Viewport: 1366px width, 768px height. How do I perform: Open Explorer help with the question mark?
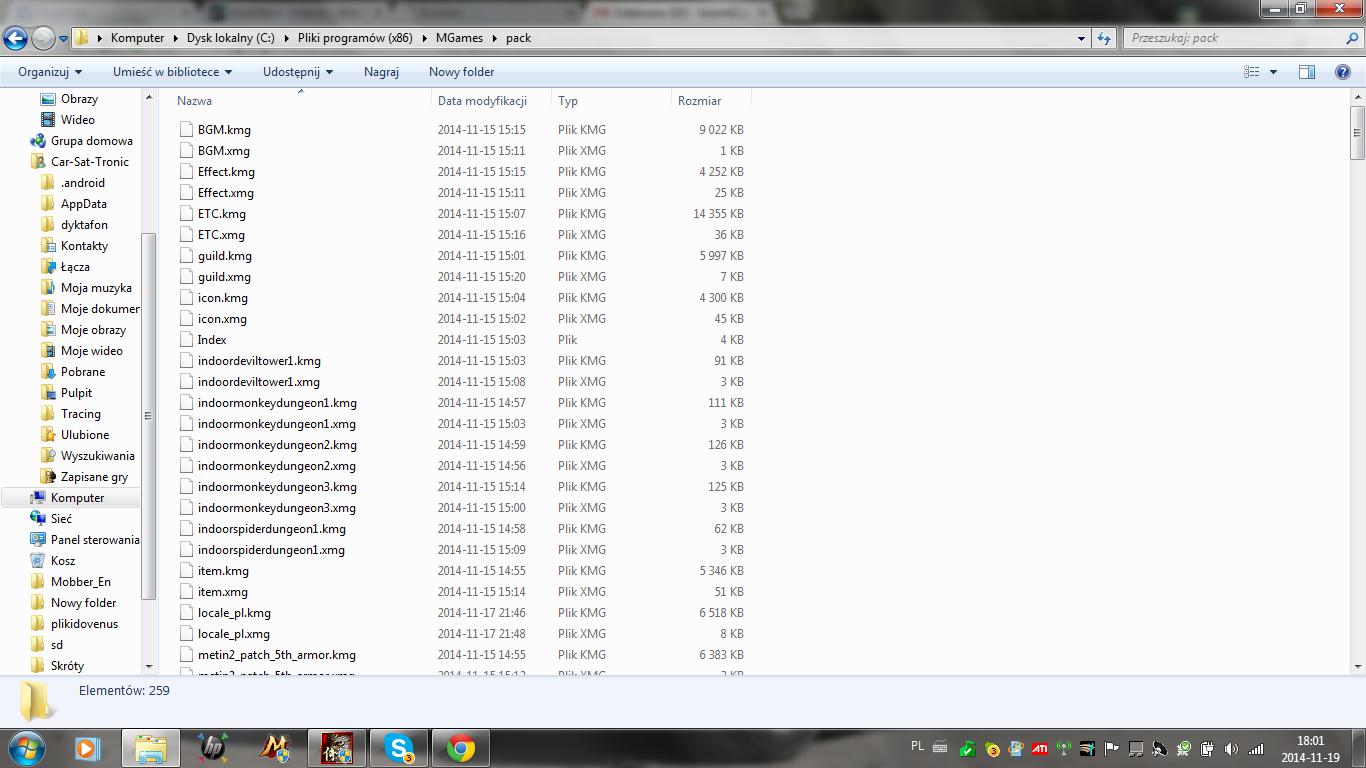pos(1343,72)
